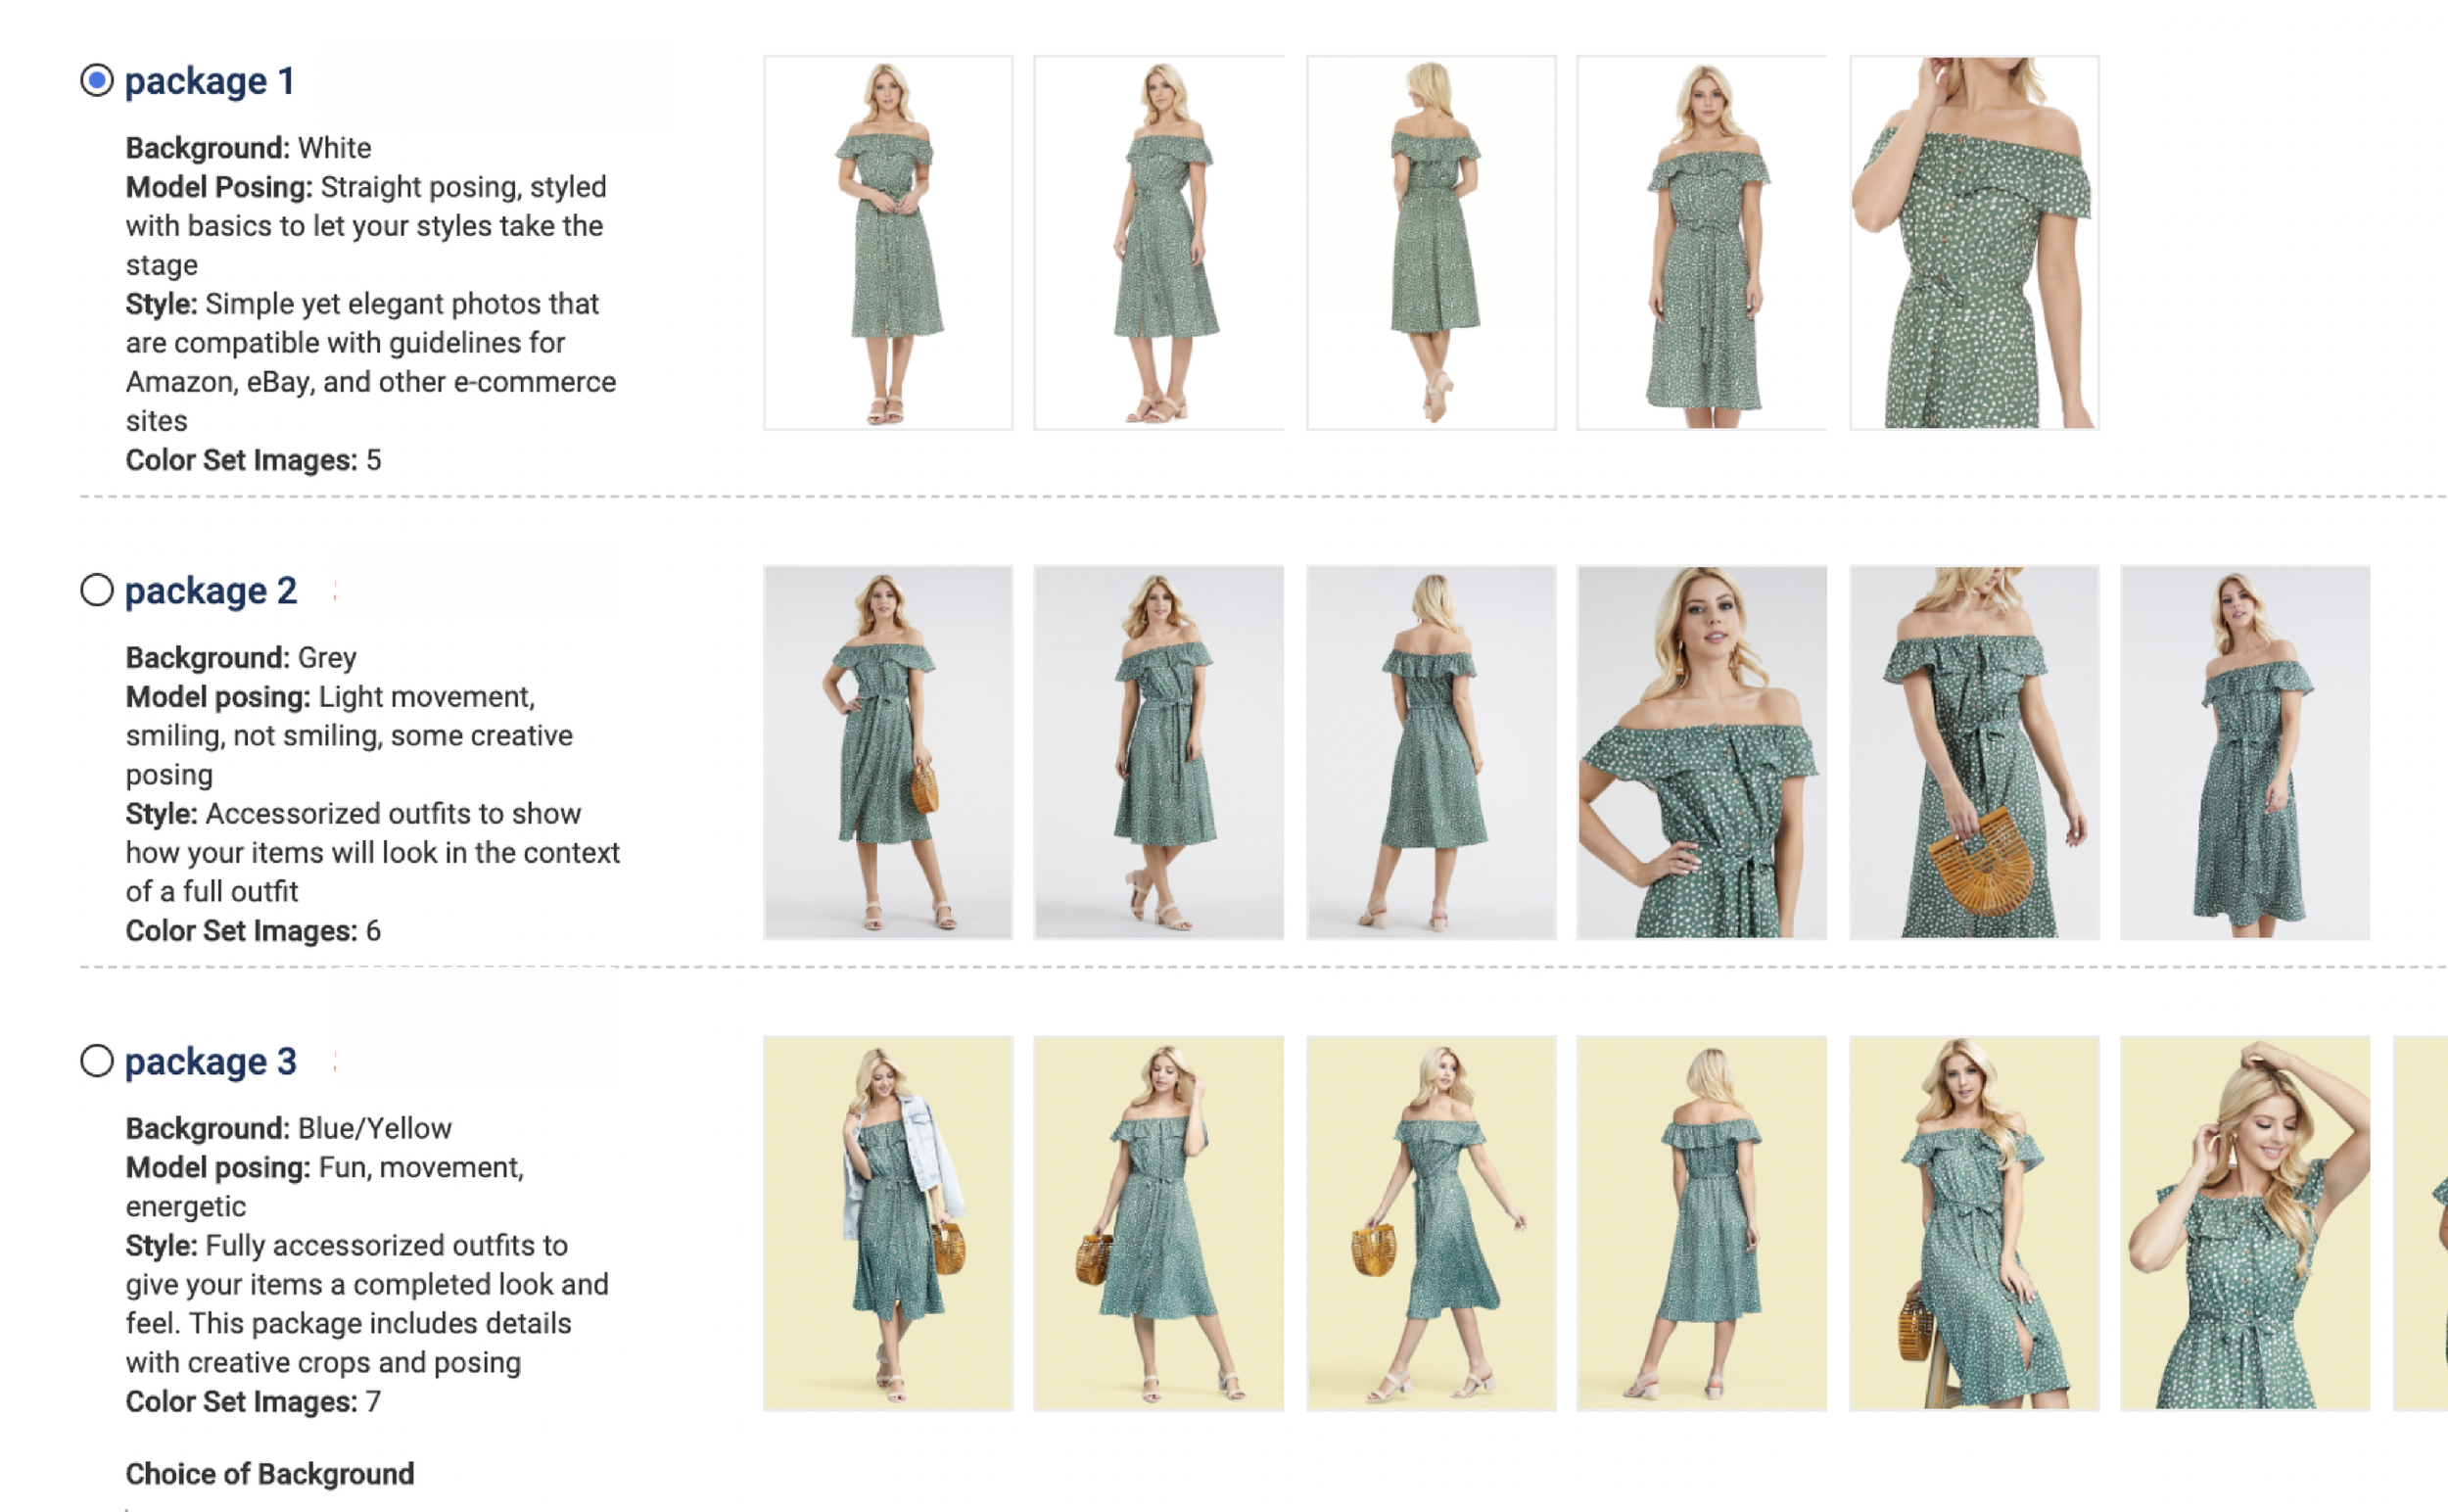Click the package 1 heading label
Viewport: 2448px width, 1512px height.
point(209,81)
